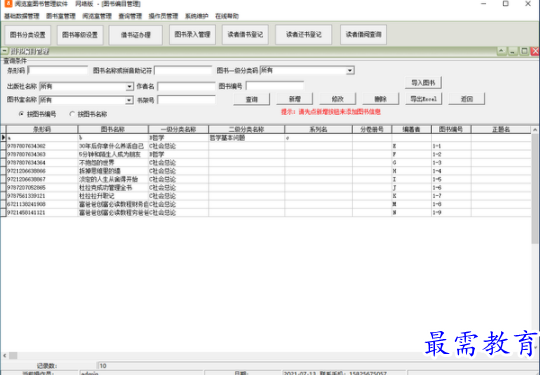
Task: Click the 图书等级设置 toolbar button
Action: coord(80,35)
